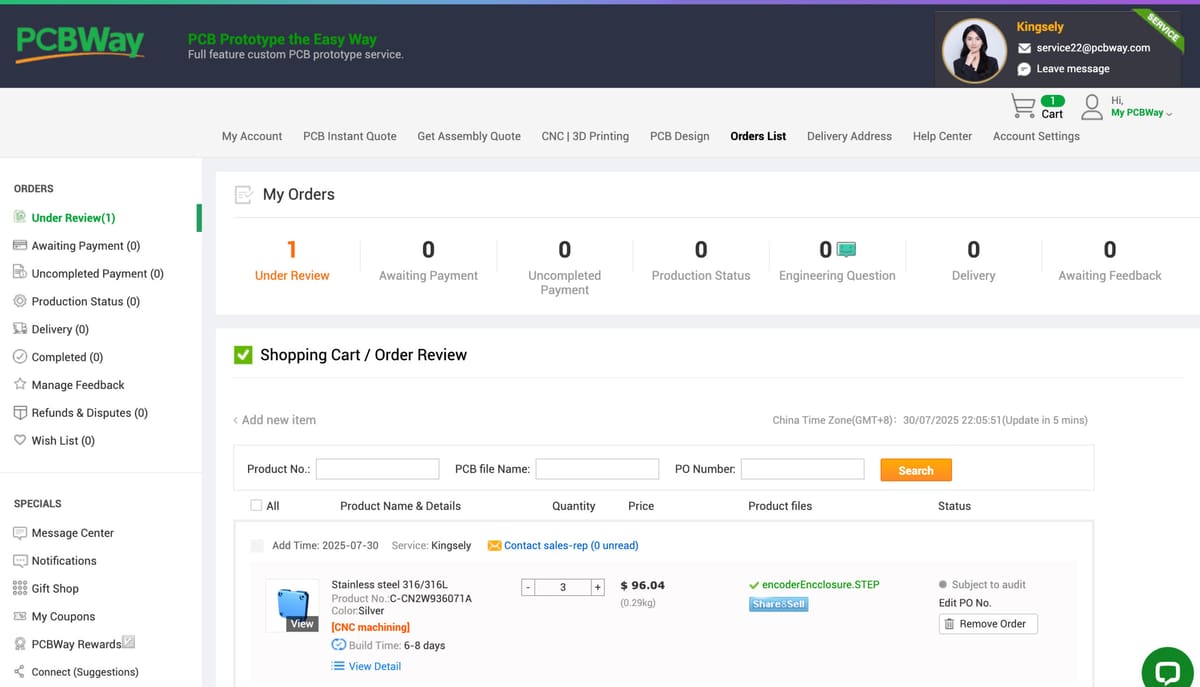This screenshot has width=1200, height=687.
Task: Open CNC | 3D Printing page
Action: [585, 136]
